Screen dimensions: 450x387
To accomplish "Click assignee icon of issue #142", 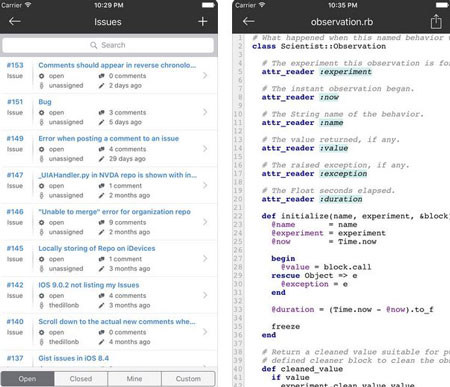I will (42, 305).
